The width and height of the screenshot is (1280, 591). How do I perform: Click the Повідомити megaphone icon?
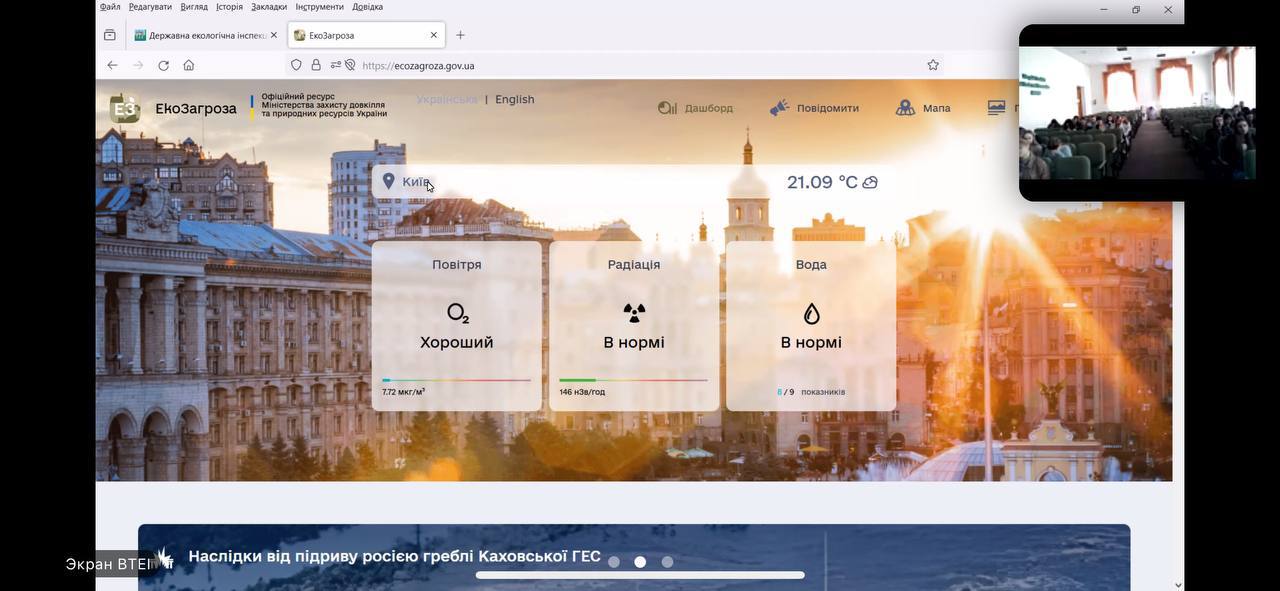(779, 108)
